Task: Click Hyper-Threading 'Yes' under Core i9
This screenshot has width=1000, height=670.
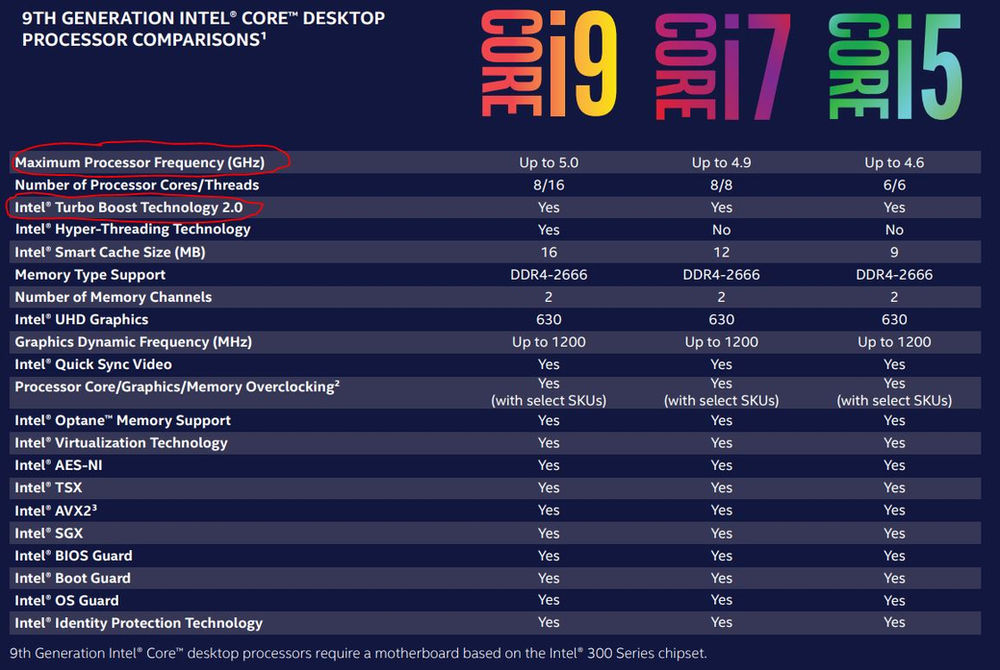Action: click(x=548, y=229)
